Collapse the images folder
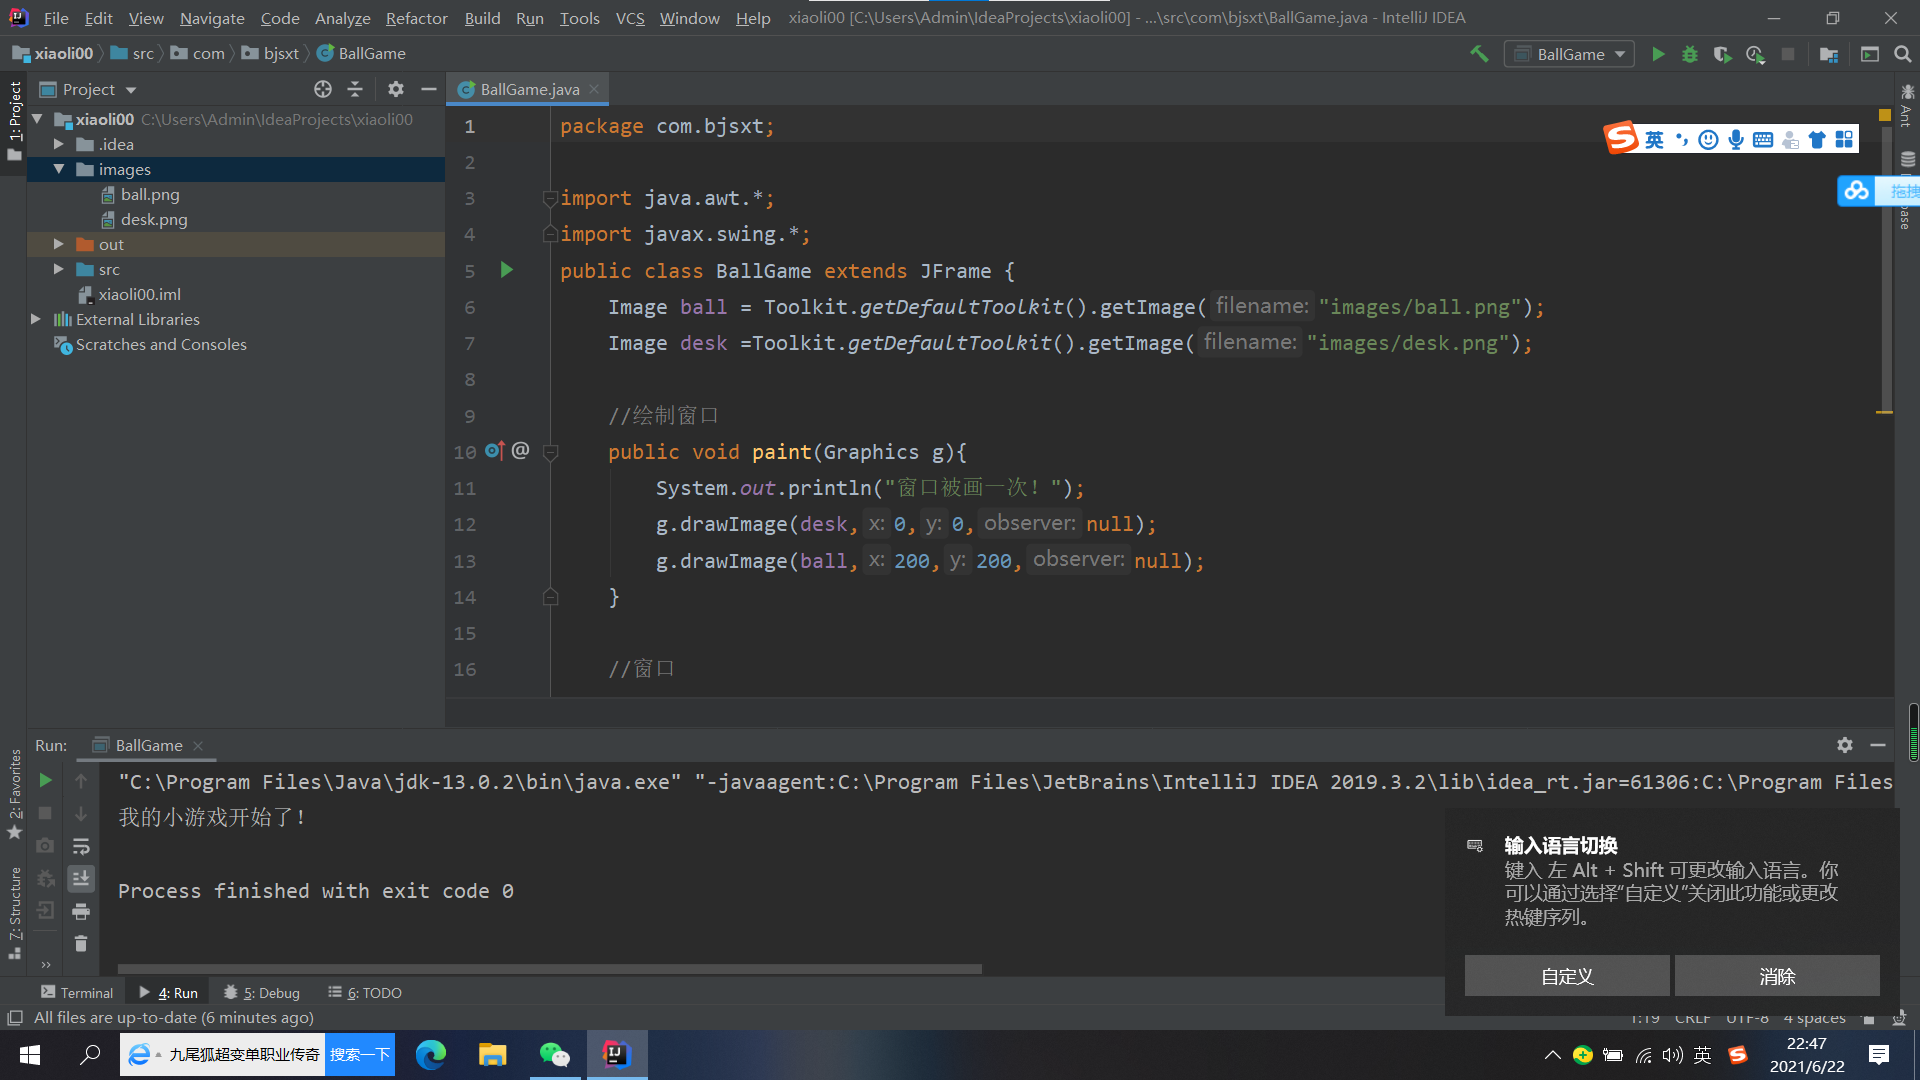 click(x=59, y=169)
